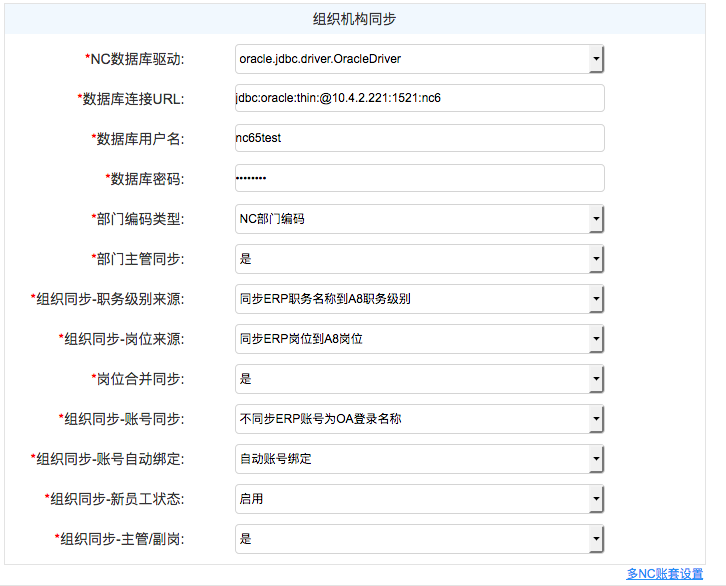Image resolution: width=726 pixels, height=586 pixels.
Task: Expand the 组织同步-账号同步 dropdown
Action: point(419,419)
